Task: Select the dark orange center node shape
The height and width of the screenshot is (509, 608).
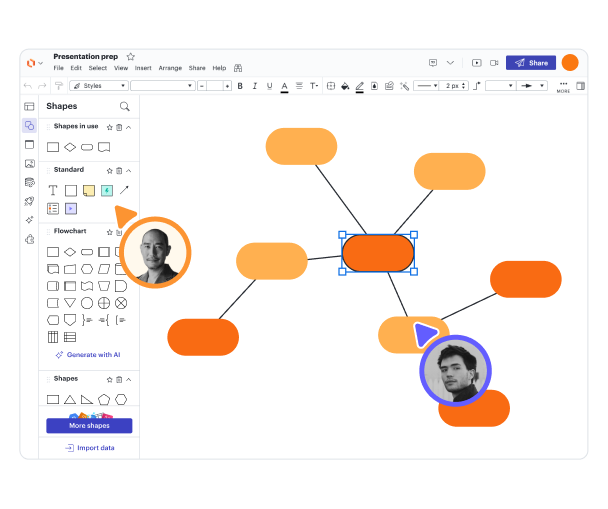Action: [x=378, y=253]
